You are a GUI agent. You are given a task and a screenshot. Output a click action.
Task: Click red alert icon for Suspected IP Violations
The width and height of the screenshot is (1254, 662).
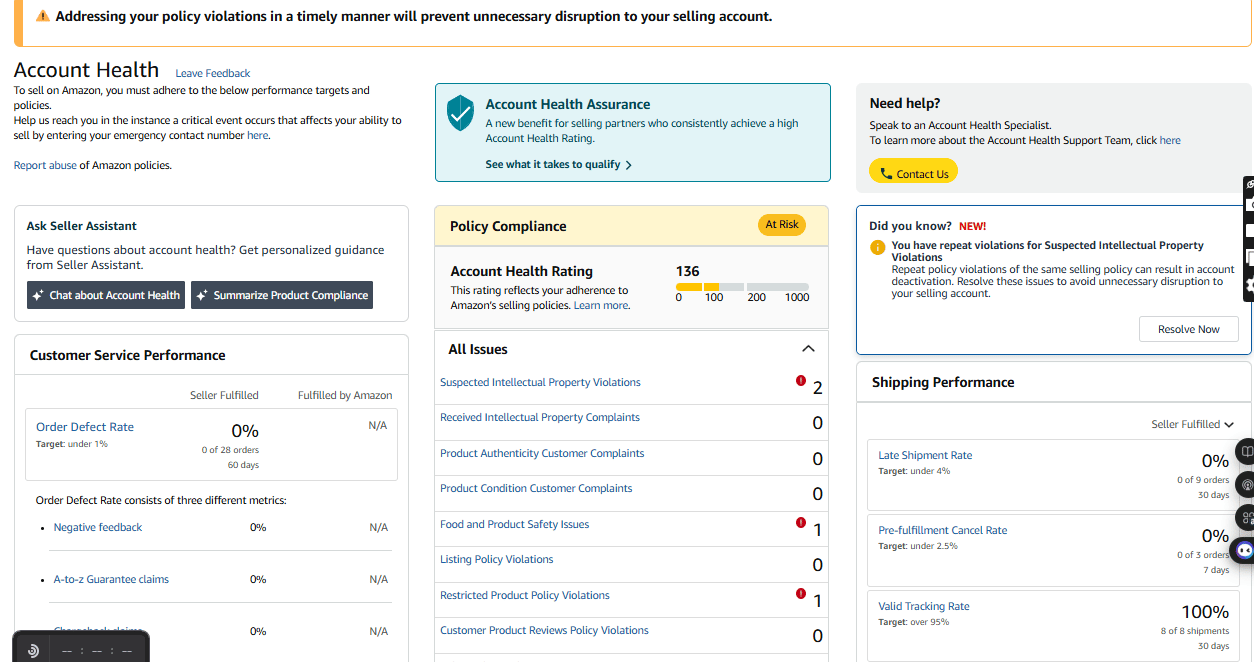(x=801, y=381)
